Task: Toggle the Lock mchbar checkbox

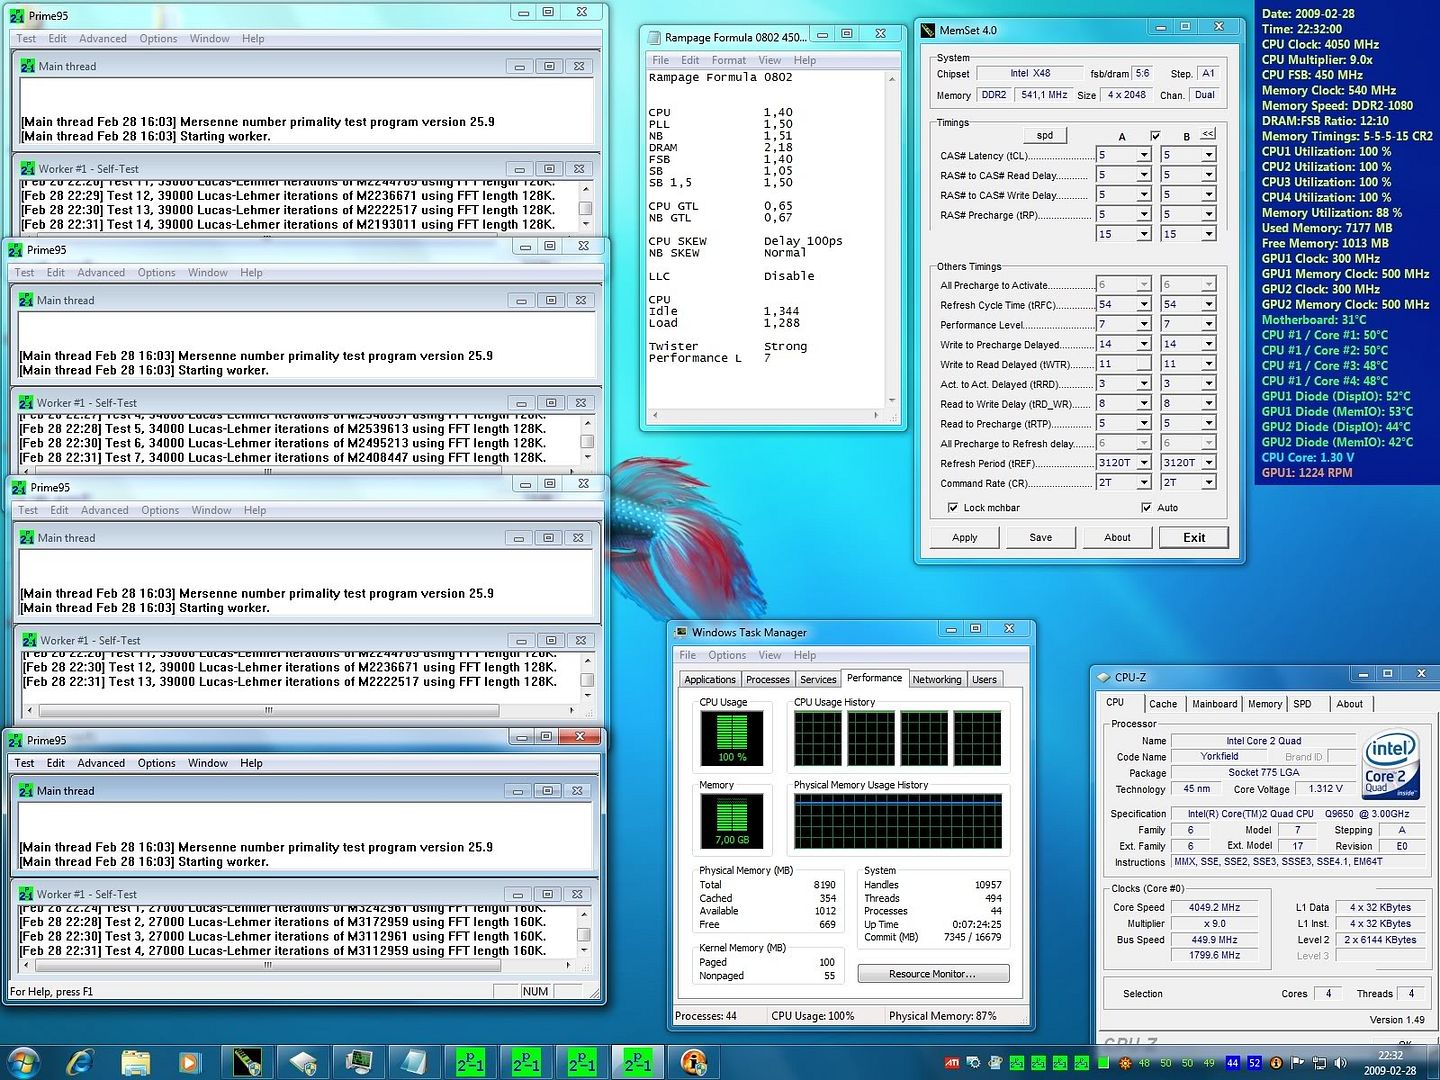Action: pyautogui.click(x=952, y=508)
